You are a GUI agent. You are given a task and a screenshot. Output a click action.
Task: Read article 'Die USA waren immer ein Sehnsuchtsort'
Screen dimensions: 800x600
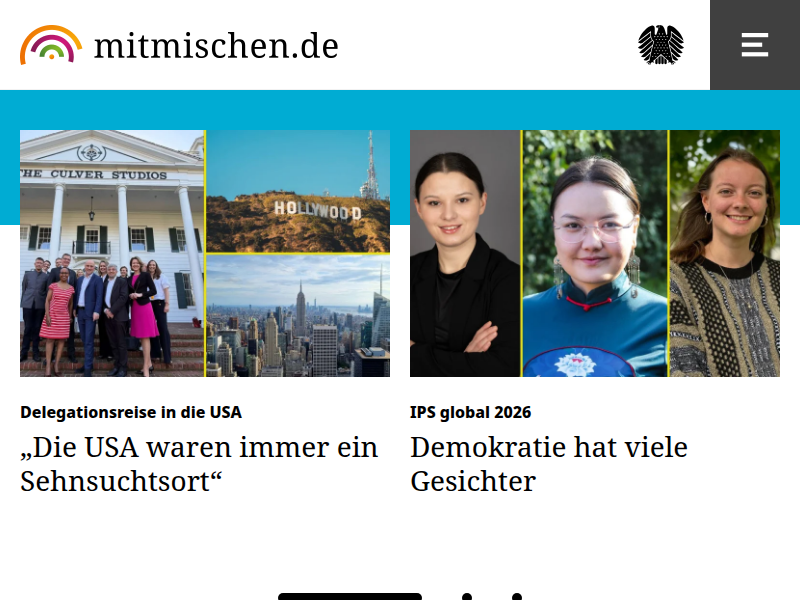[x=199, y=464]
